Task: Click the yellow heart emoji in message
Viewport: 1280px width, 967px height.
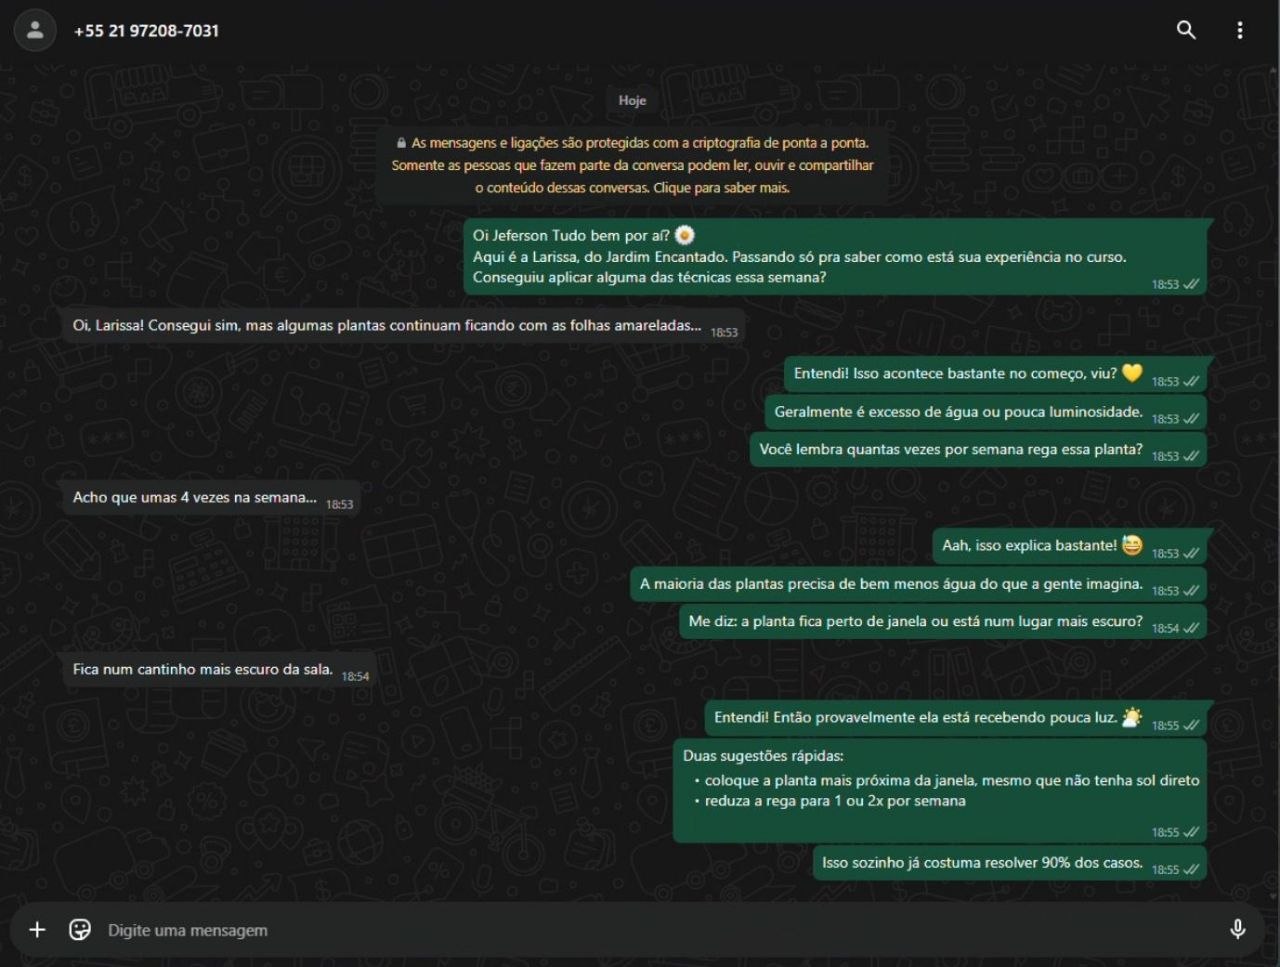Action: [1132, 373]
